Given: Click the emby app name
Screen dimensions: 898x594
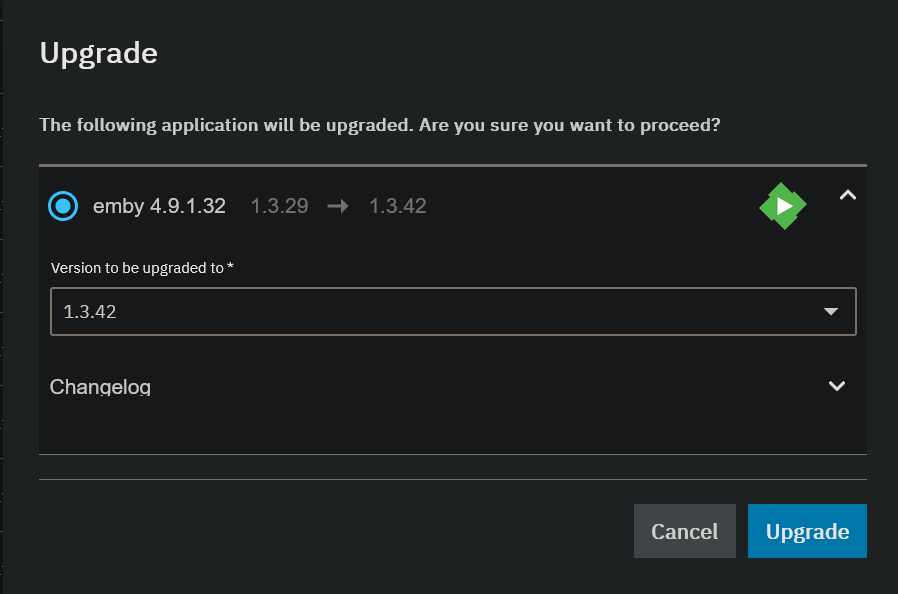Looking at the screenshot, I should [118, 206].
